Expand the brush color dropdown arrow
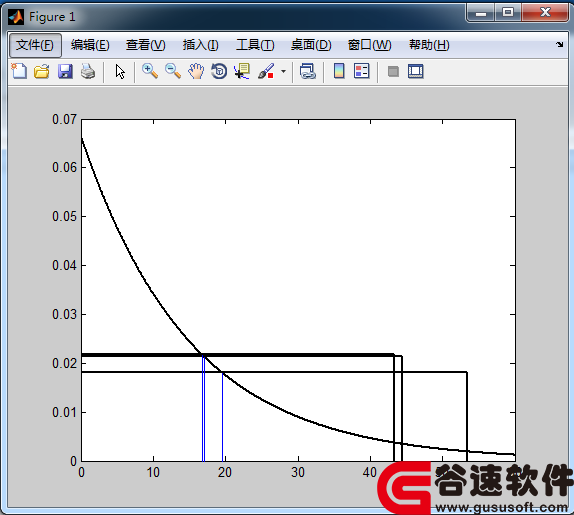Viewport: 574px width, 515px height. tap(283, 71)
